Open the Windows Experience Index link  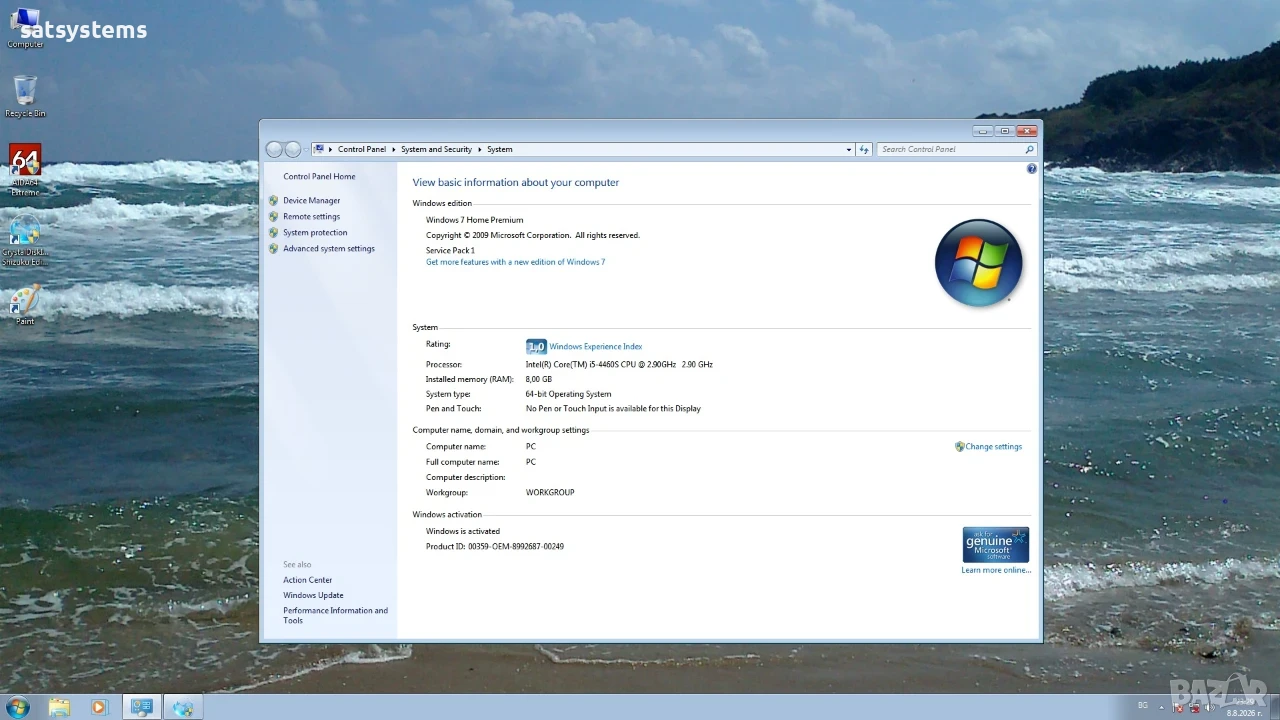pyautogui.click(x=596, y=346)
